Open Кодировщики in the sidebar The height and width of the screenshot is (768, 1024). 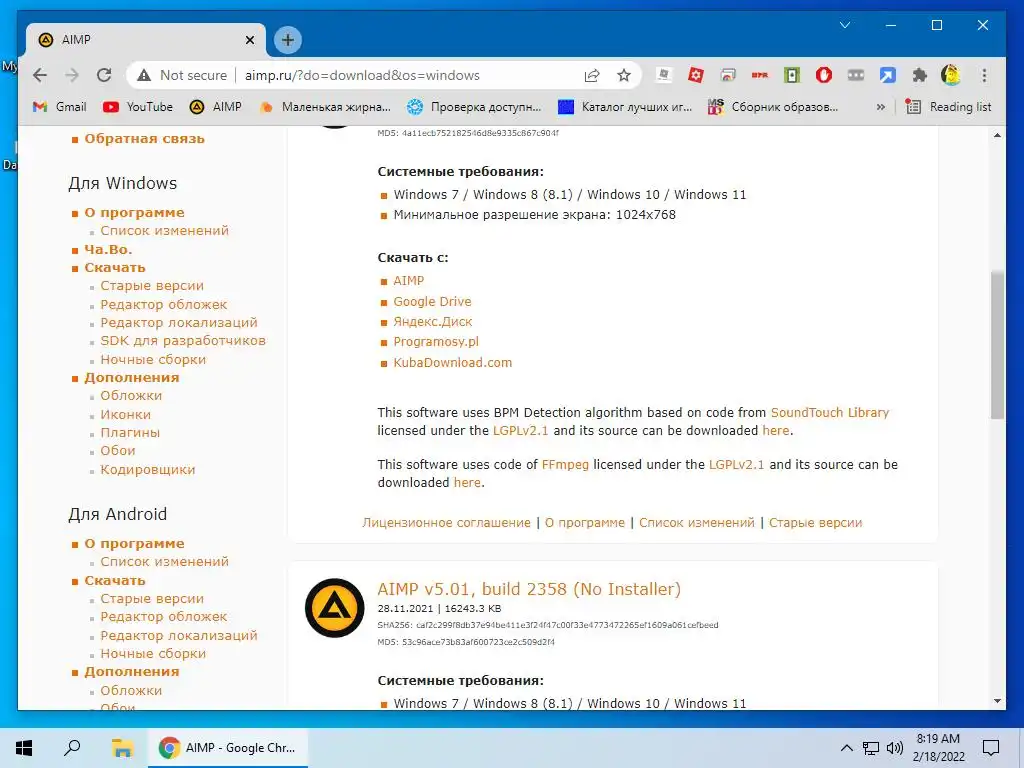148,470
